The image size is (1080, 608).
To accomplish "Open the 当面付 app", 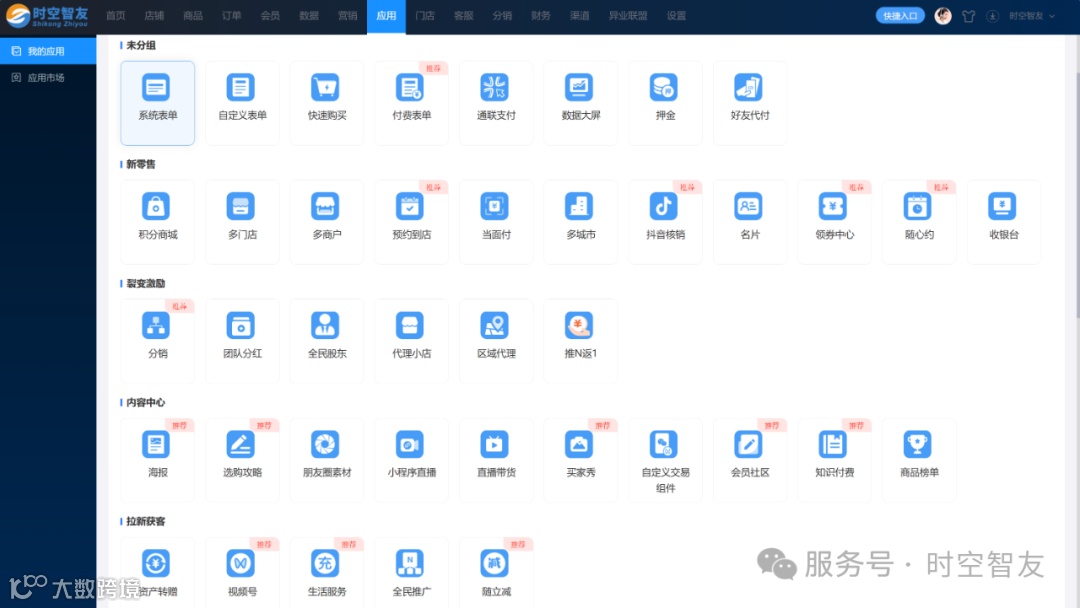I will click(496, 222).
